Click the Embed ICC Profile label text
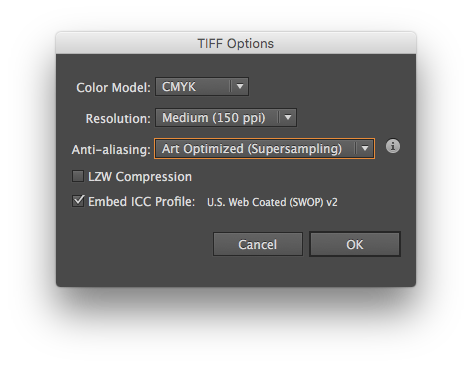 pyautogui.click(x=141, y=202)
